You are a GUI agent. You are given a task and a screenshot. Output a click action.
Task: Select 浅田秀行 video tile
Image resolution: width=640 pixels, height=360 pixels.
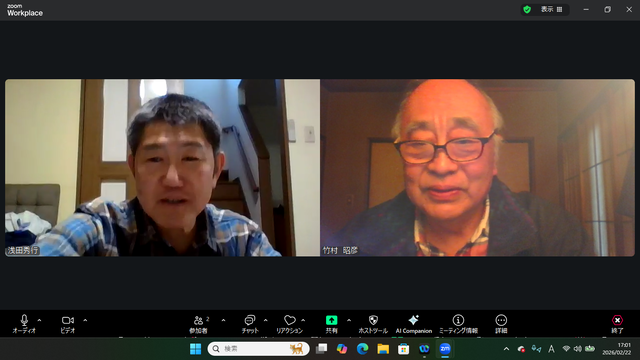[x=162, y=168]
